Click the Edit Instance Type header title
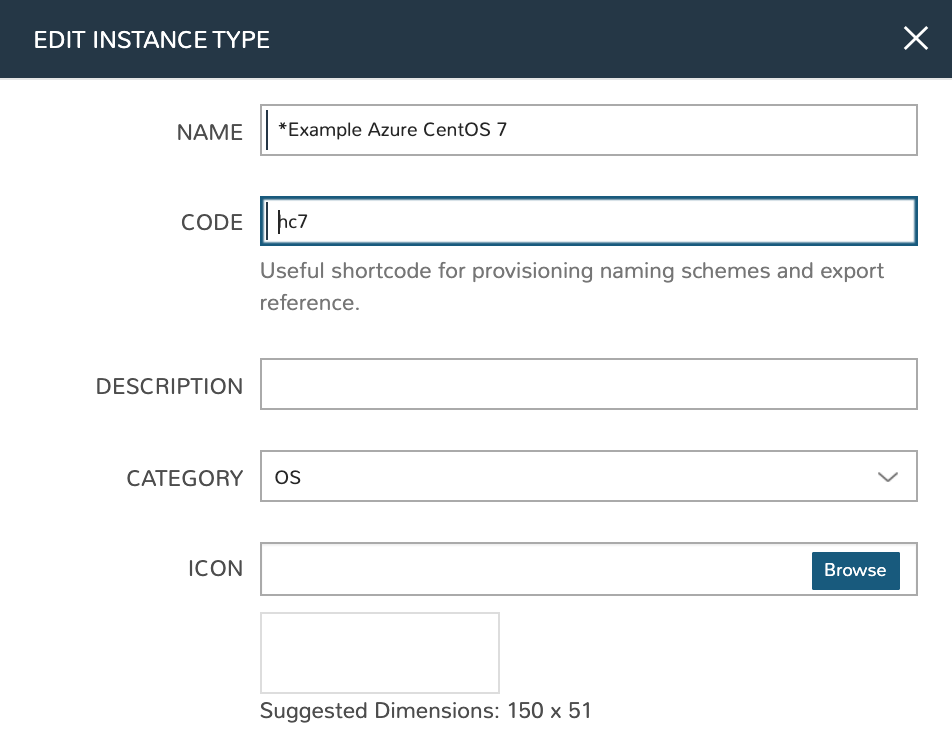Image resolution: width=952 pixels, height=754 pixels. pyautogui.click(x=152, y=40)
